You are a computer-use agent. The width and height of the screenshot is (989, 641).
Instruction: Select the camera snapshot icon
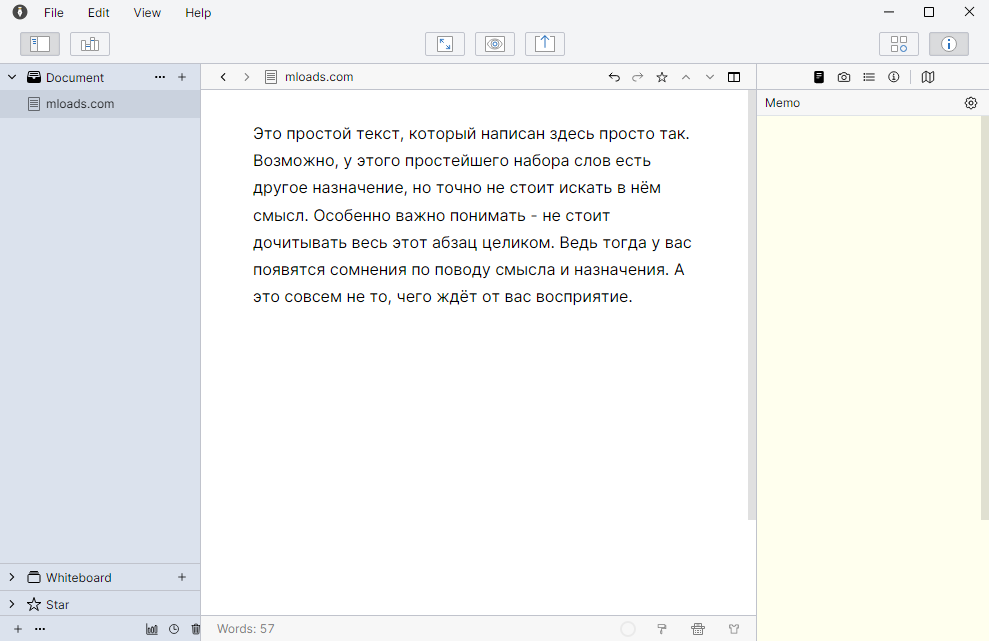(x=844, y=77)
